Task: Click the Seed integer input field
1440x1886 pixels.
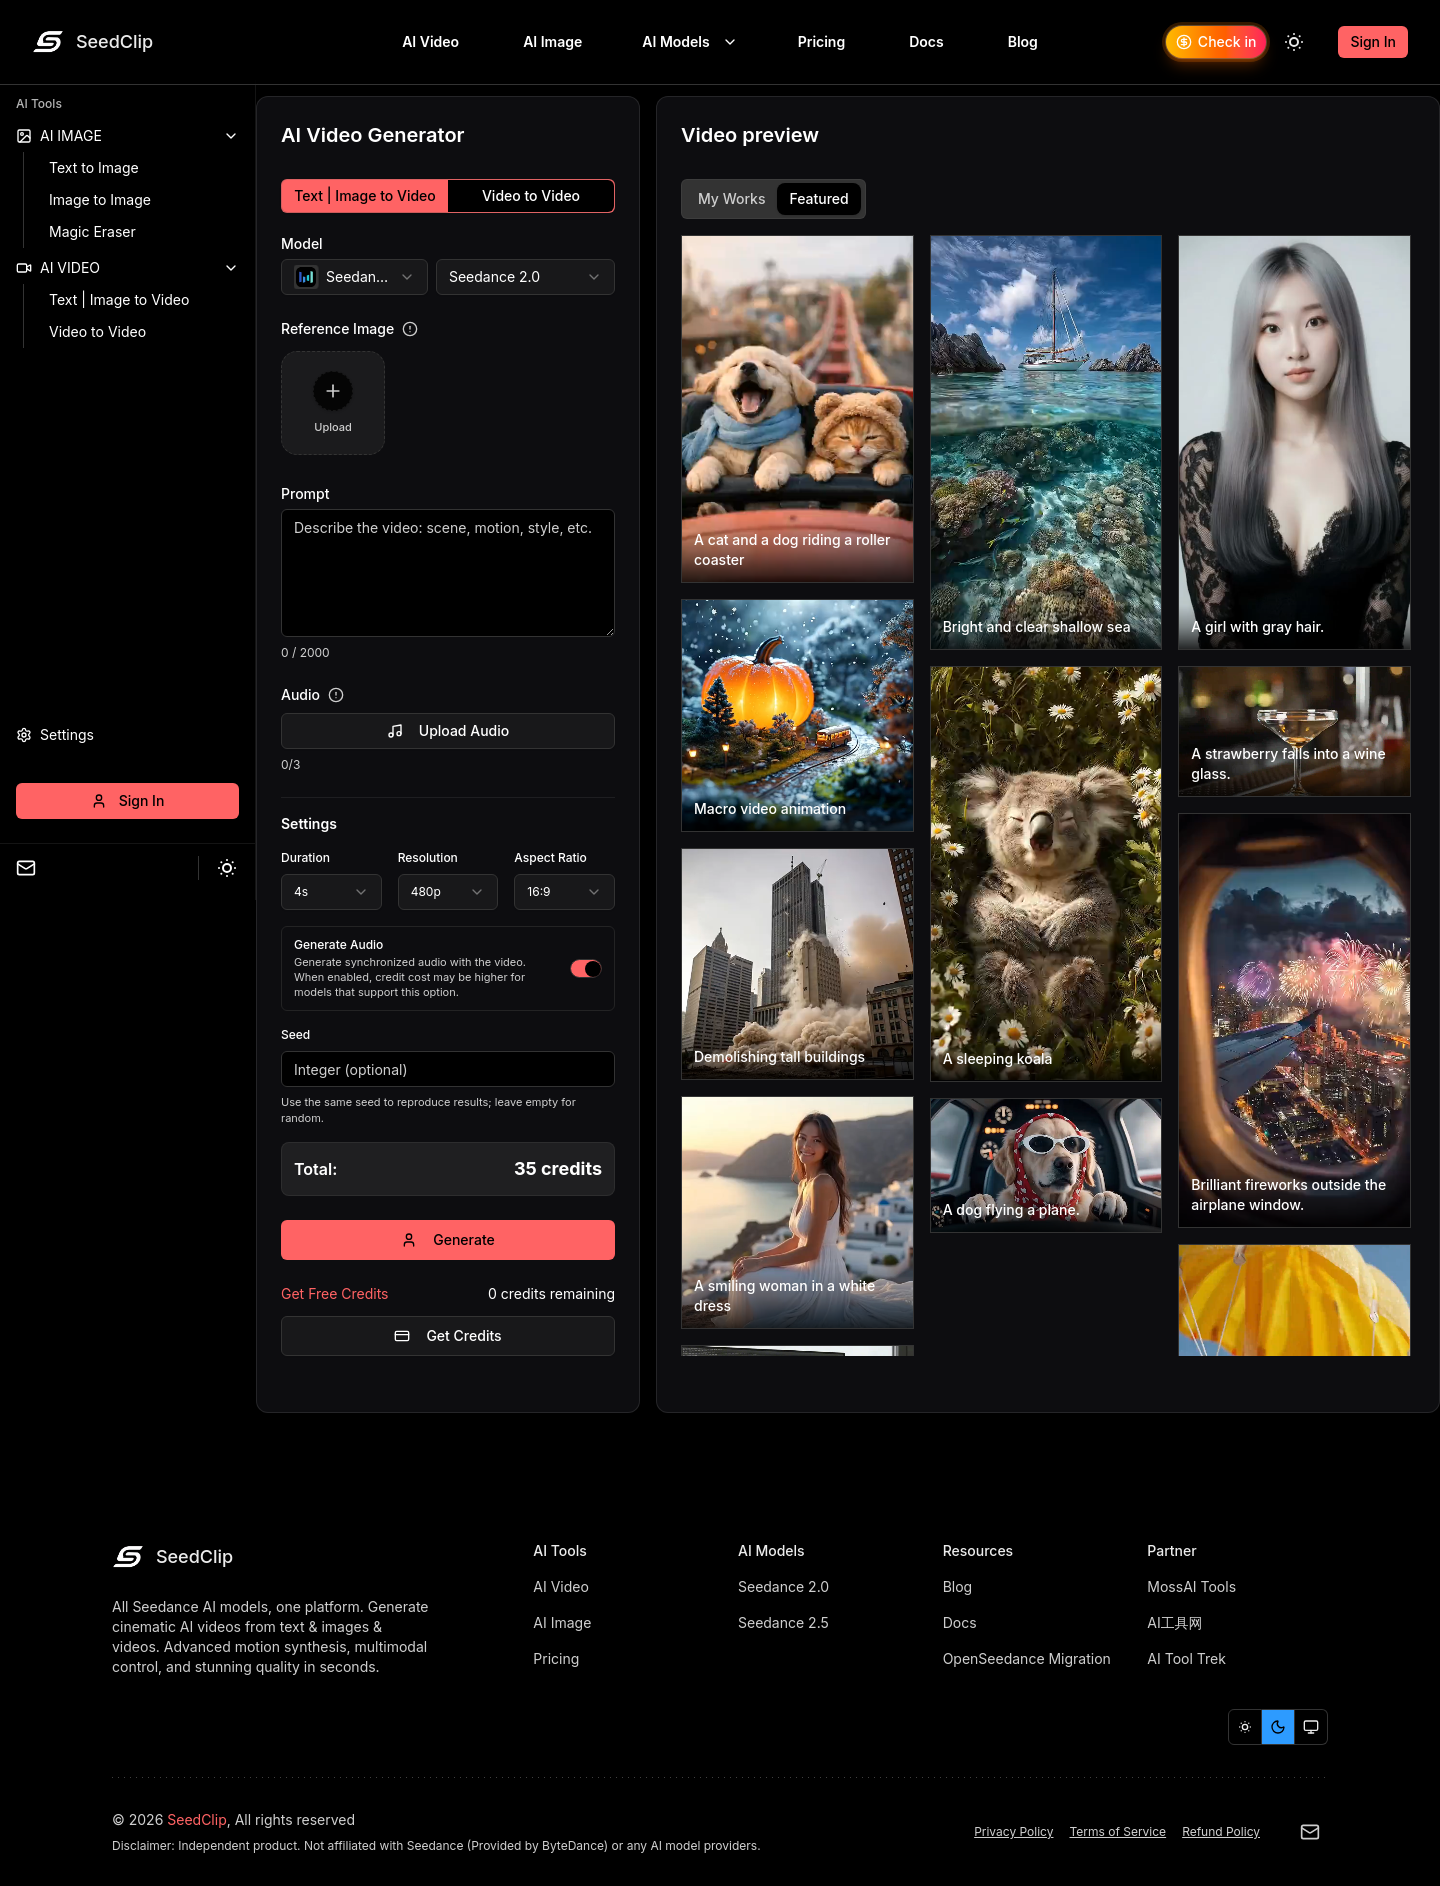Action: tap(448, 1069)
